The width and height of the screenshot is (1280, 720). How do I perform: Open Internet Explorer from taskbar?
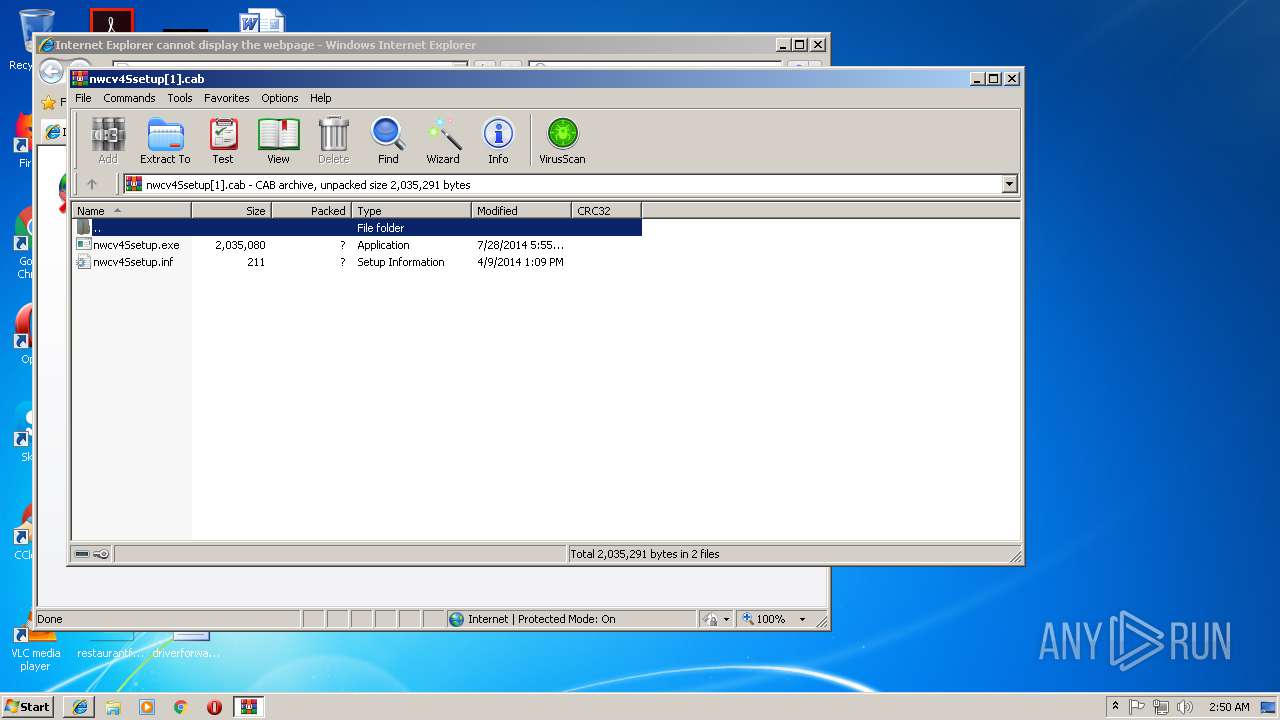(x=80, y=707)
